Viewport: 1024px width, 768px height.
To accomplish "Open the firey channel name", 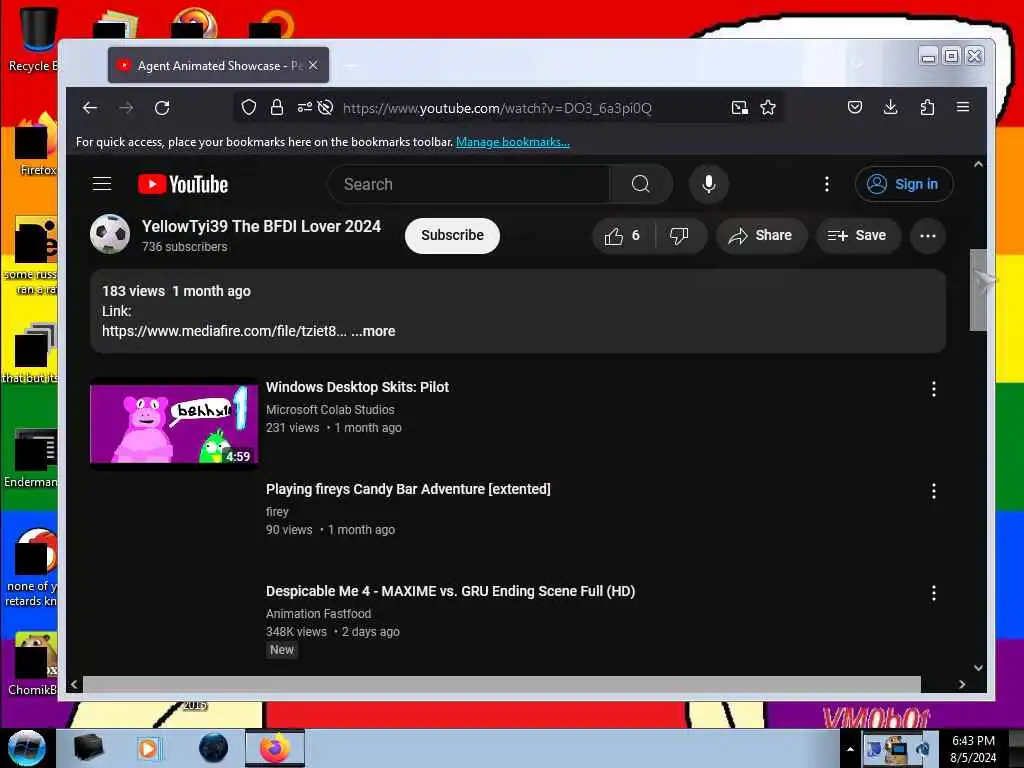I will 277,512.
